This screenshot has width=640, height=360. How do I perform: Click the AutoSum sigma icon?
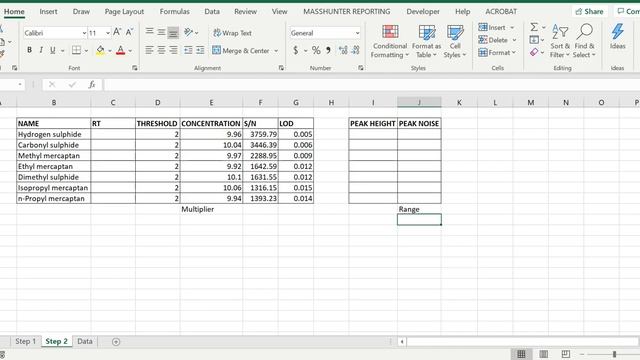point(534,27)
